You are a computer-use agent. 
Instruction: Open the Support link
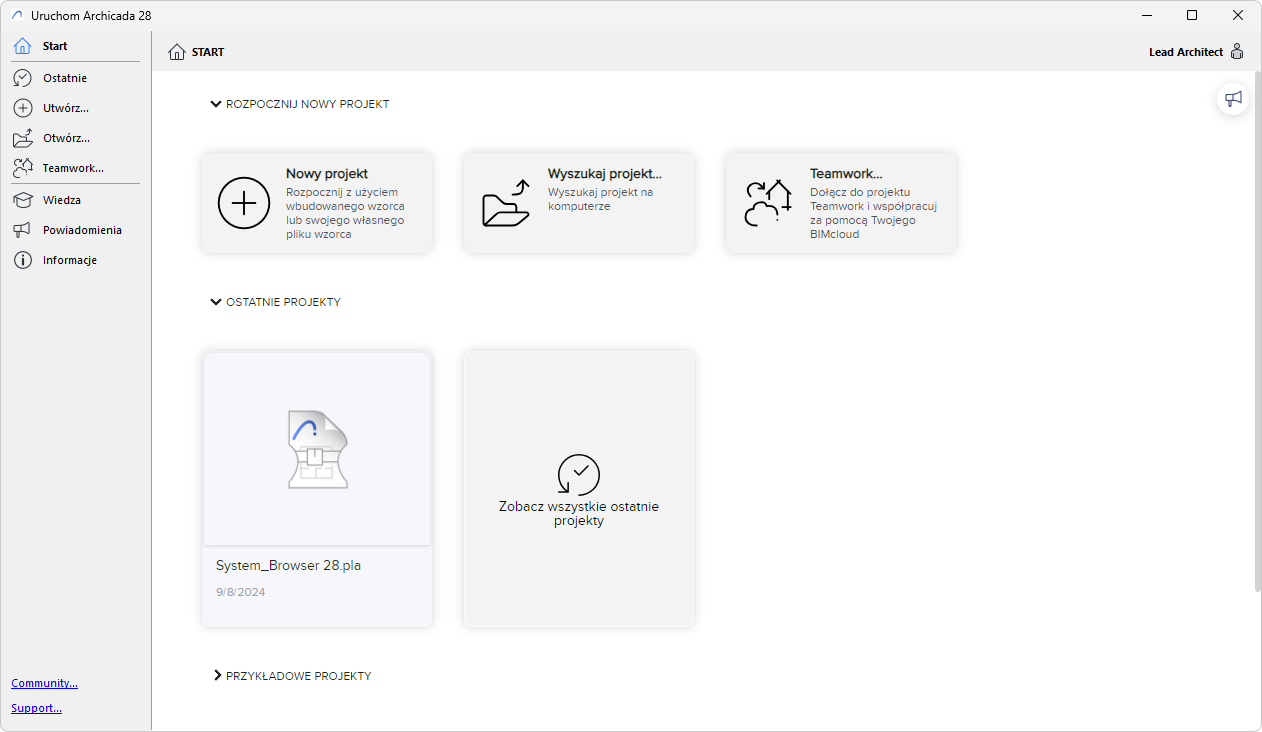click(36, 708)
